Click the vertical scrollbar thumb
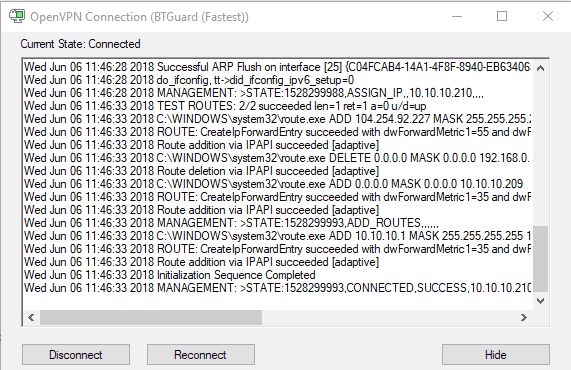The image size is (571, 370). pyautogui.click(x=540, y=259)
